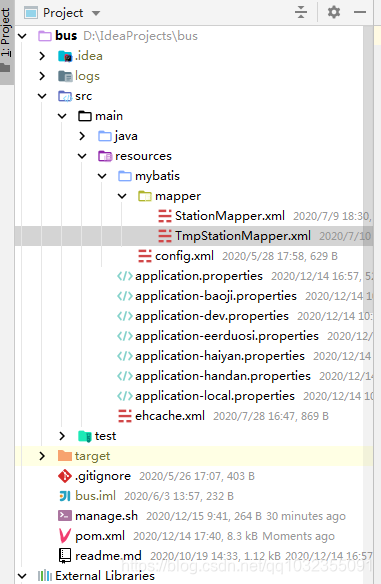The height and width of the screenshot is (584, 381).
Task: Click the resources root folder icon
Action: [x=105, y=156]
